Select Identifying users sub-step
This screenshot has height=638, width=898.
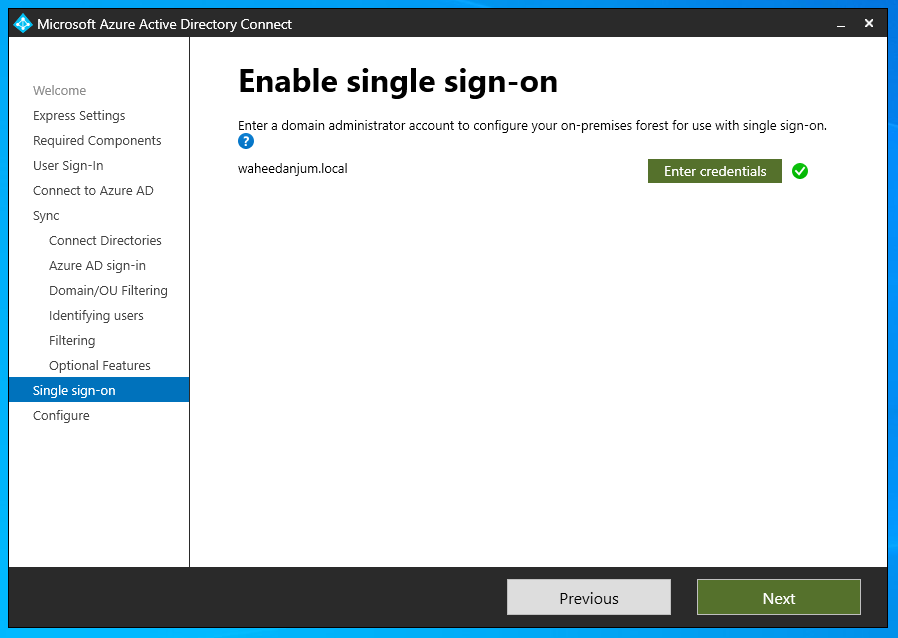(x=96, y=316)
